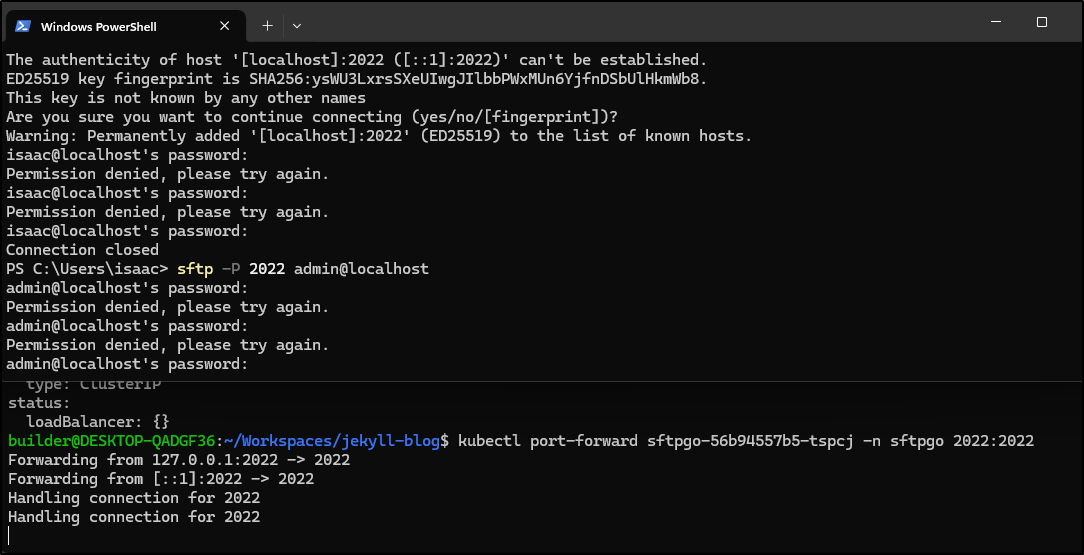Expand the new-tab profile dropdown
This screenshot has width=1084, height=555.
click(297, 26)
